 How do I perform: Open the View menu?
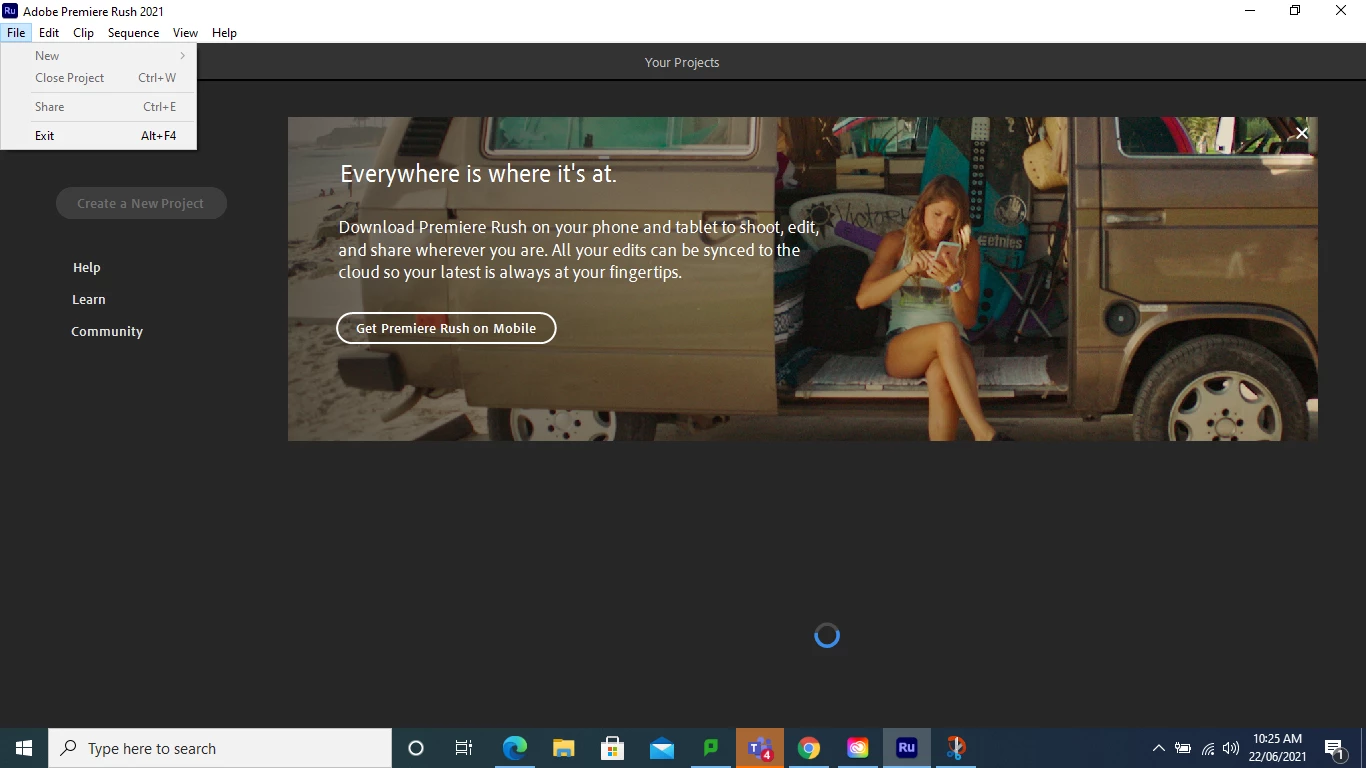[x=185, y=33]
